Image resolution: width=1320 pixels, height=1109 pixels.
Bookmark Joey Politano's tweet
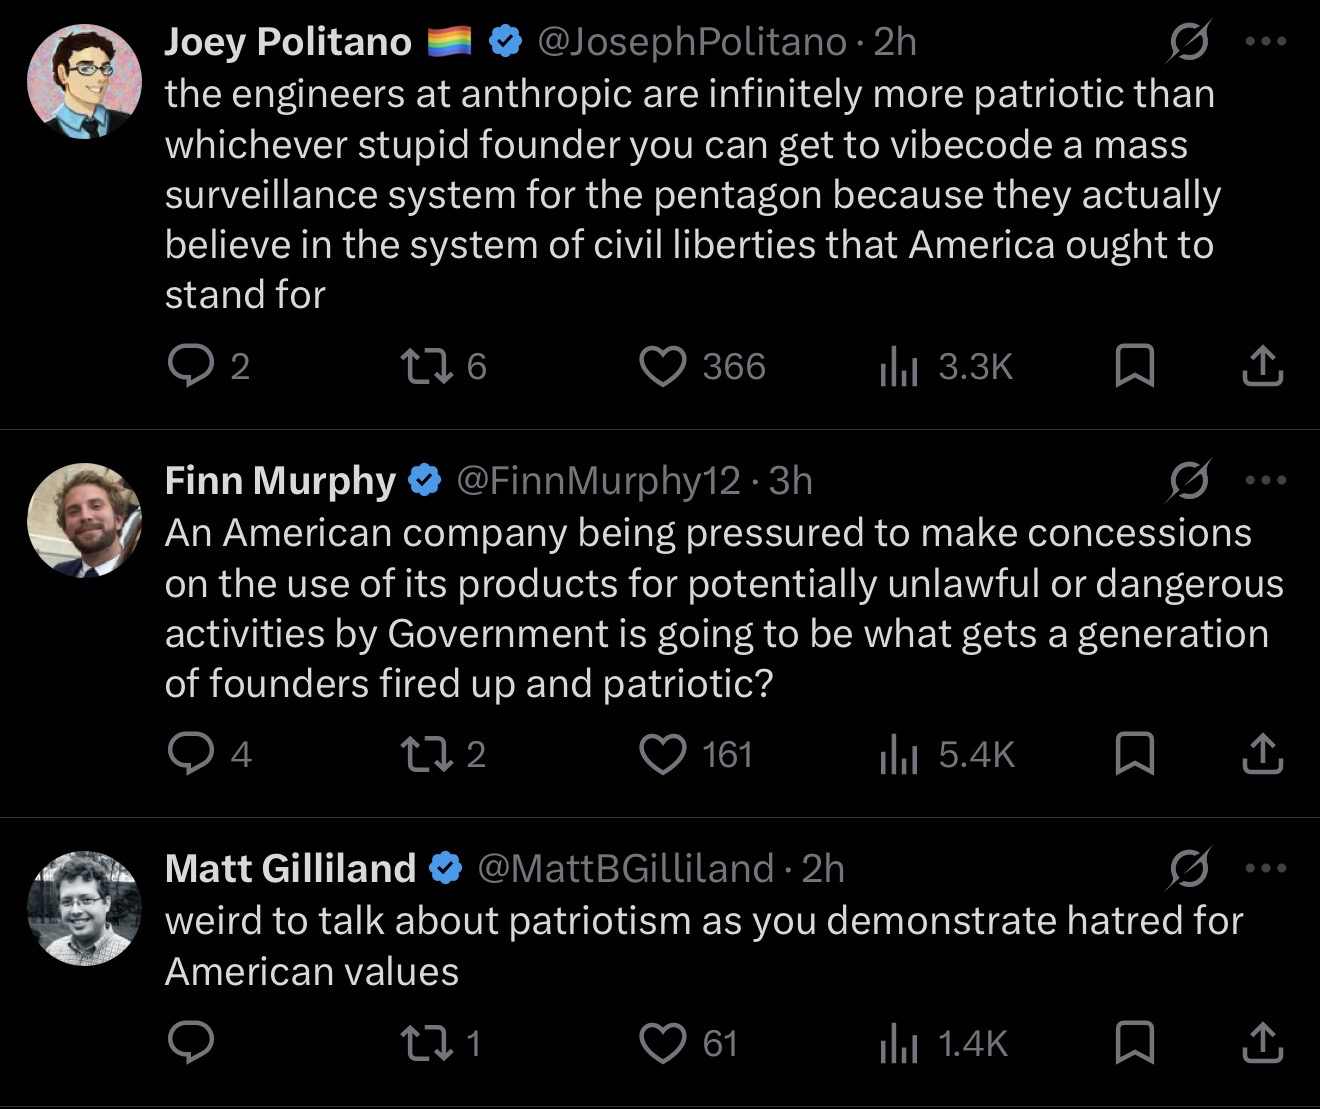click(x=1134, y=367)
